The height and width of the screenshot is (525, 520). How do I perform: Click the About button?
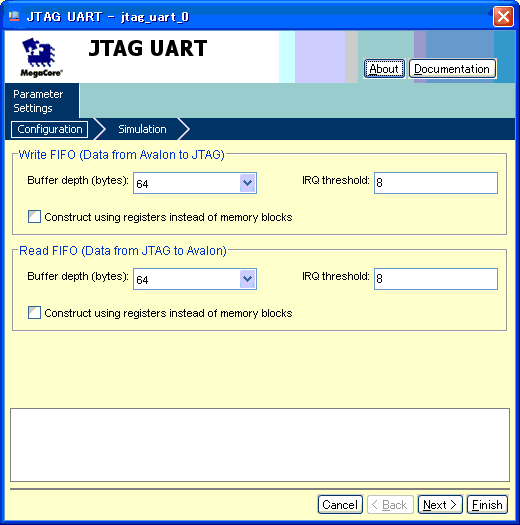(x=384, y=69)
